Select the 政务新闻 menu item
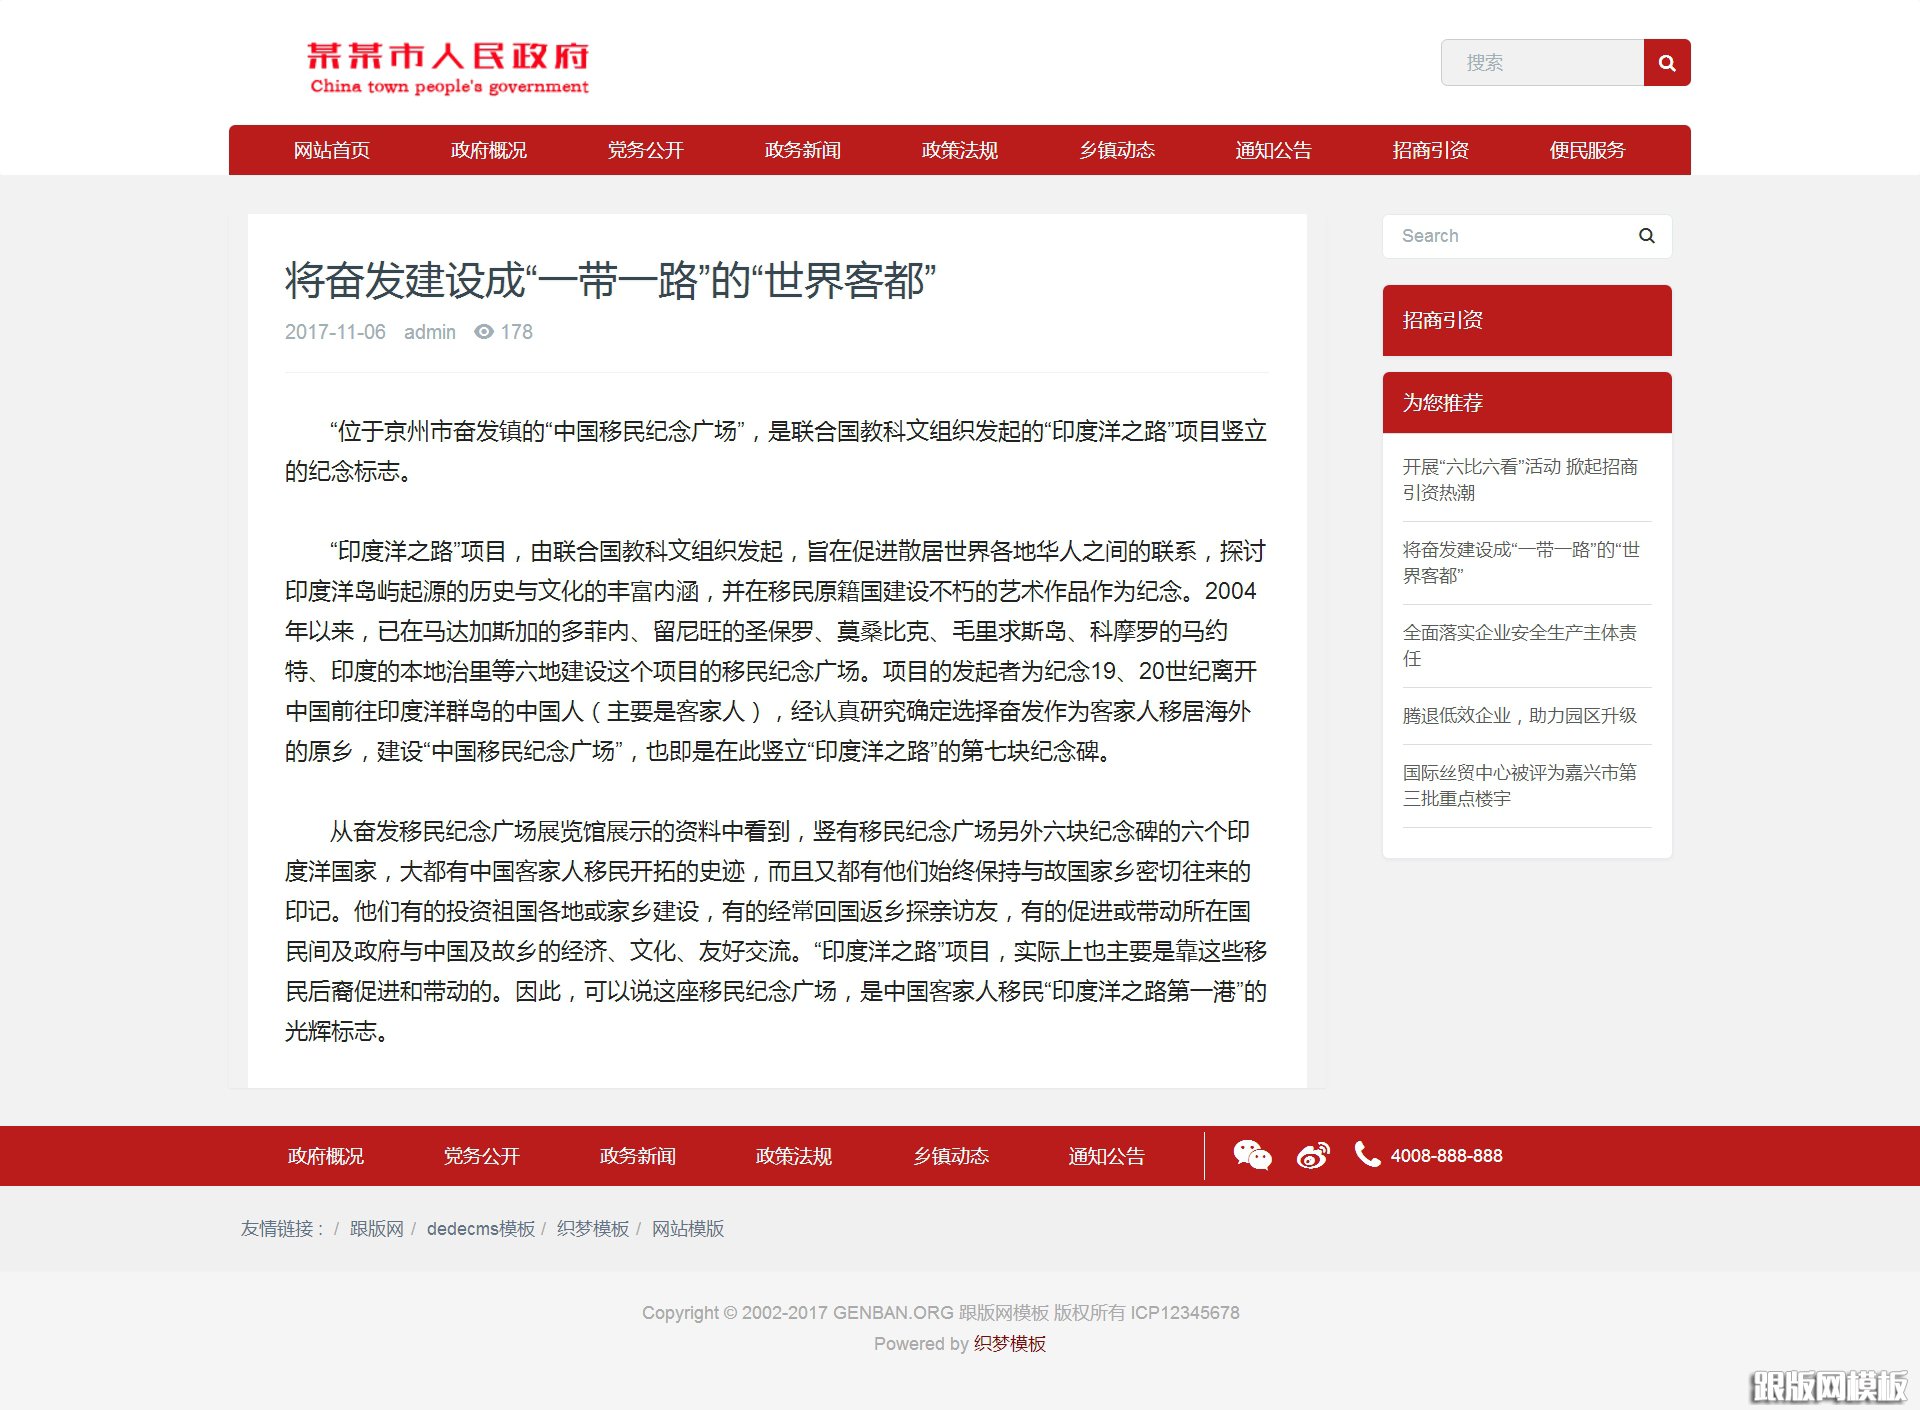The height and width of the screenshot is (1410, 1920). click(x=802, y=150)
